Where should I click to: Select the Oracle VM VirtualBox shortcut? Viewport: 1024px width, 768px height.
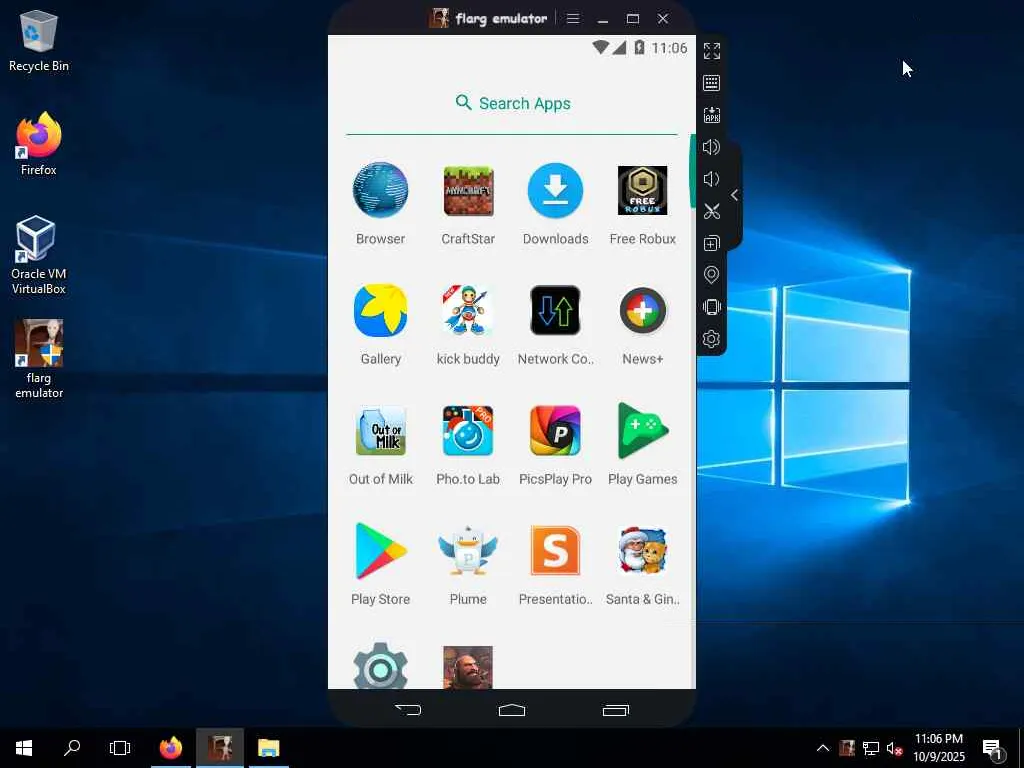tap(39, 255)
